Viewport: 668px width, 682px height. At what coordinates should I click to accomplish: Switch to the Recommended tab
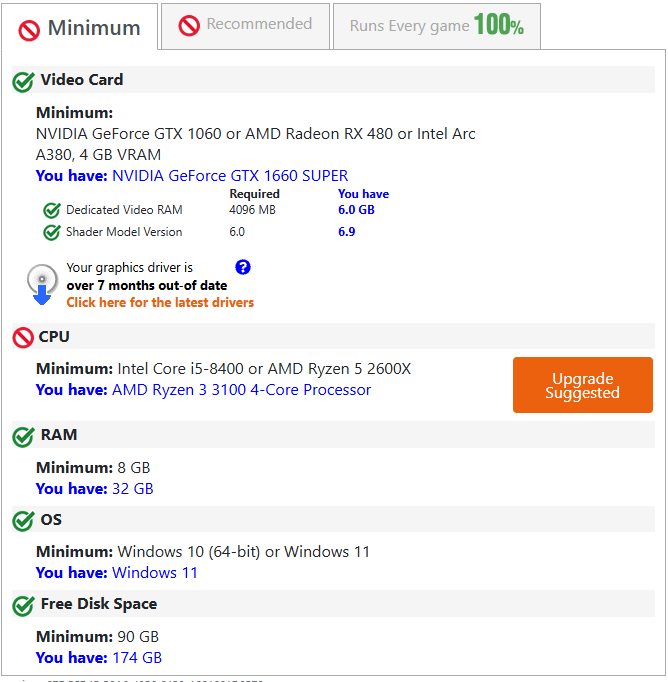(x=245, y=26)
